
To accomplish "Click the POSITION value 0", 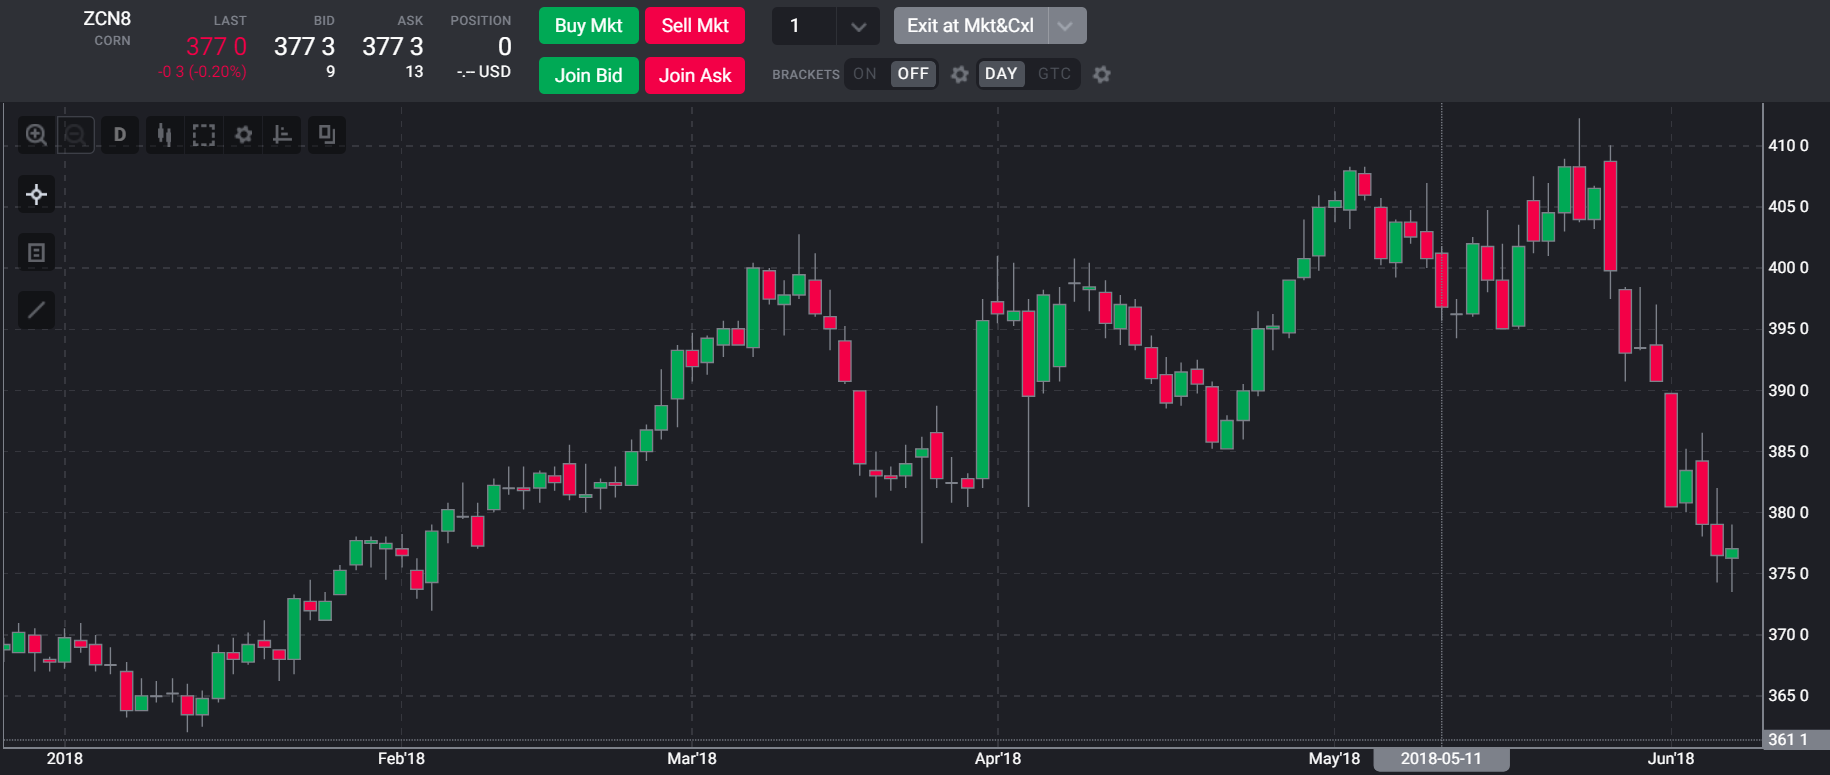I will coord(504,47).
